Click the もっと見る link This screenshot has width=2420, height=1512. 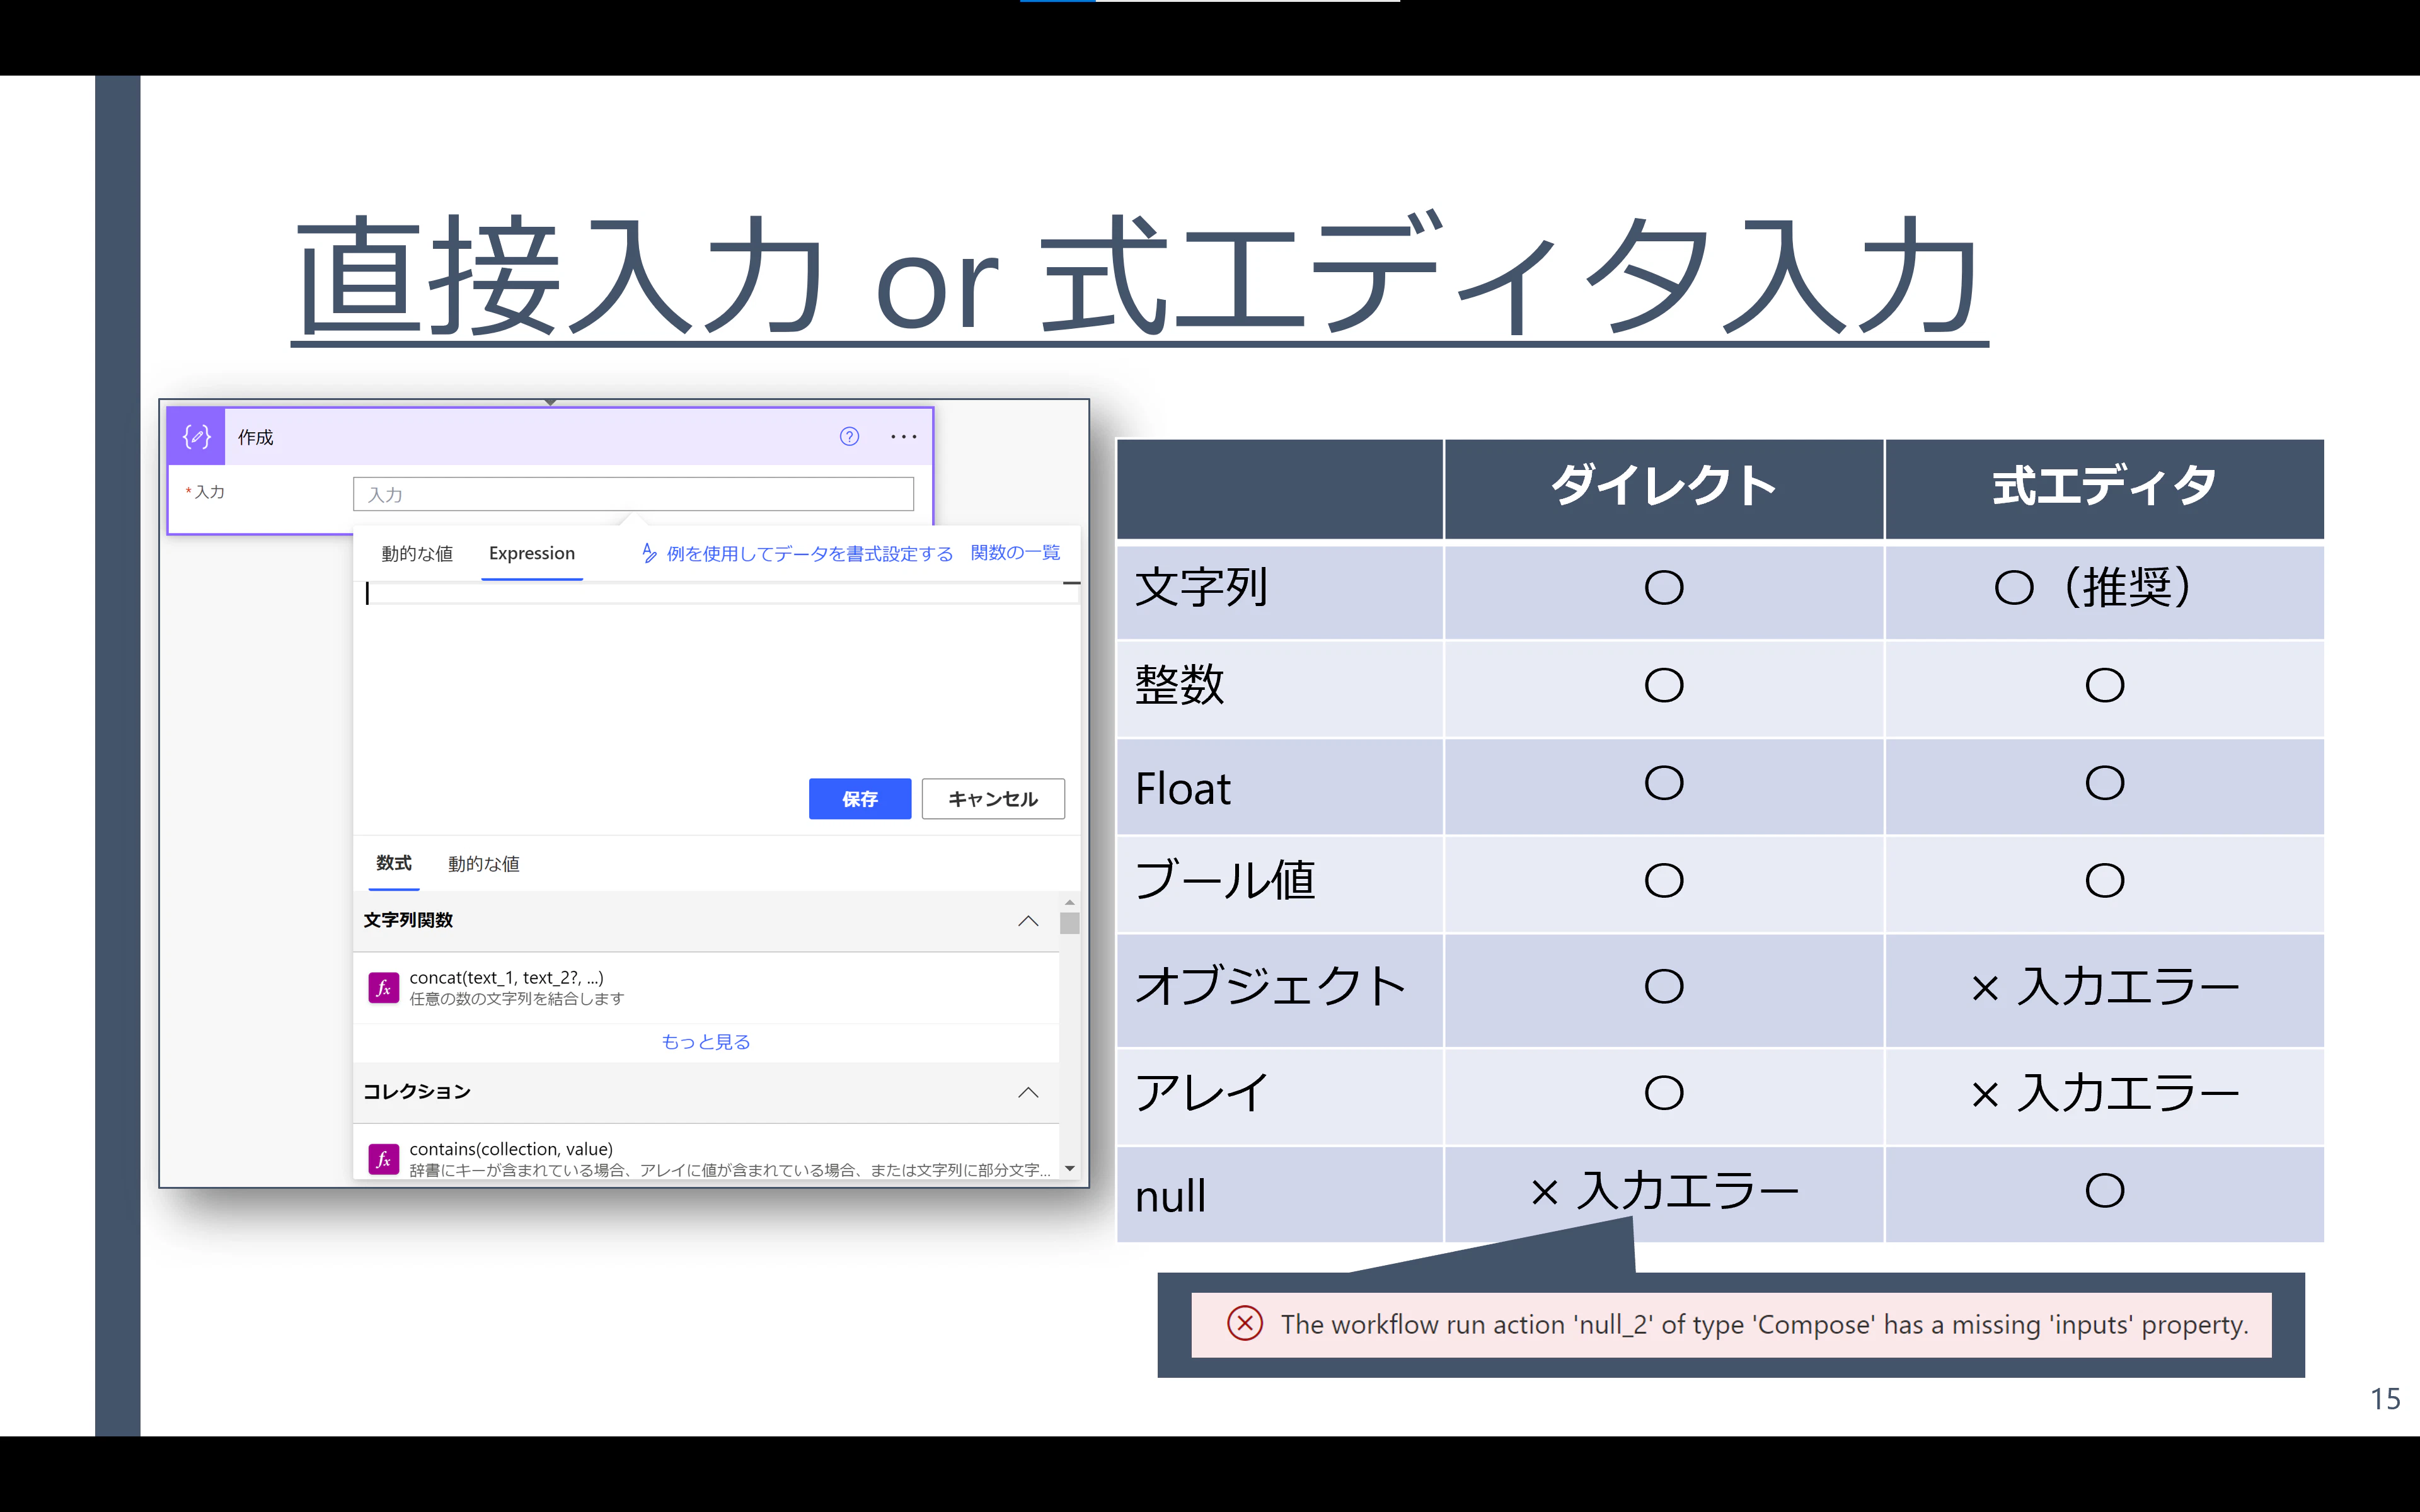click(706, 1042)
